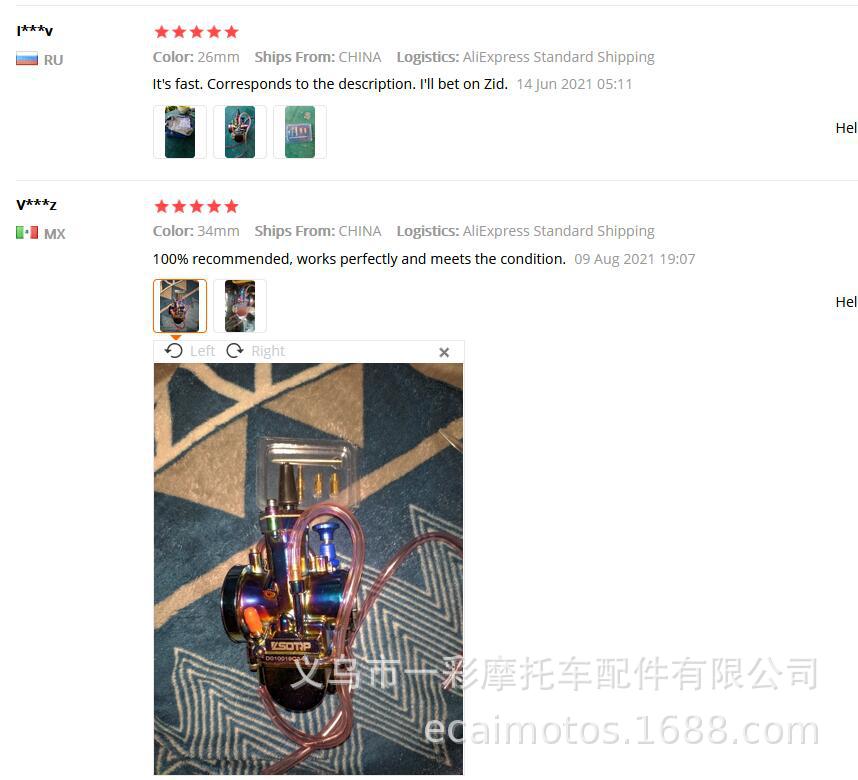Click reviewer name V***z
This screenshot has height=780, width=858.
[x=36, y=205]
